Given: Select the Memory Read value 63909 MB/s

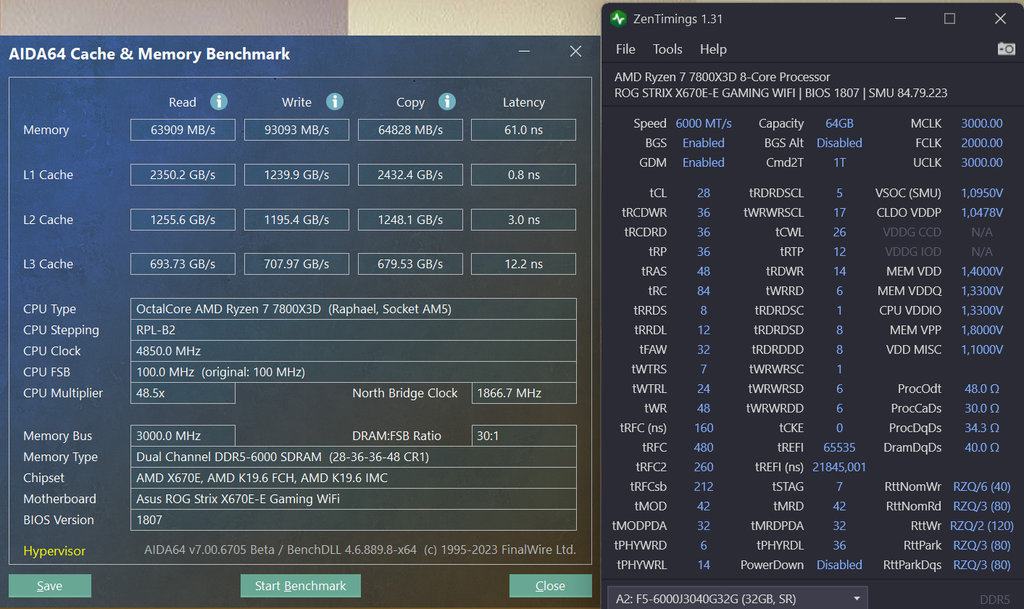Looking at the screenshot, I should click(183, 130).
